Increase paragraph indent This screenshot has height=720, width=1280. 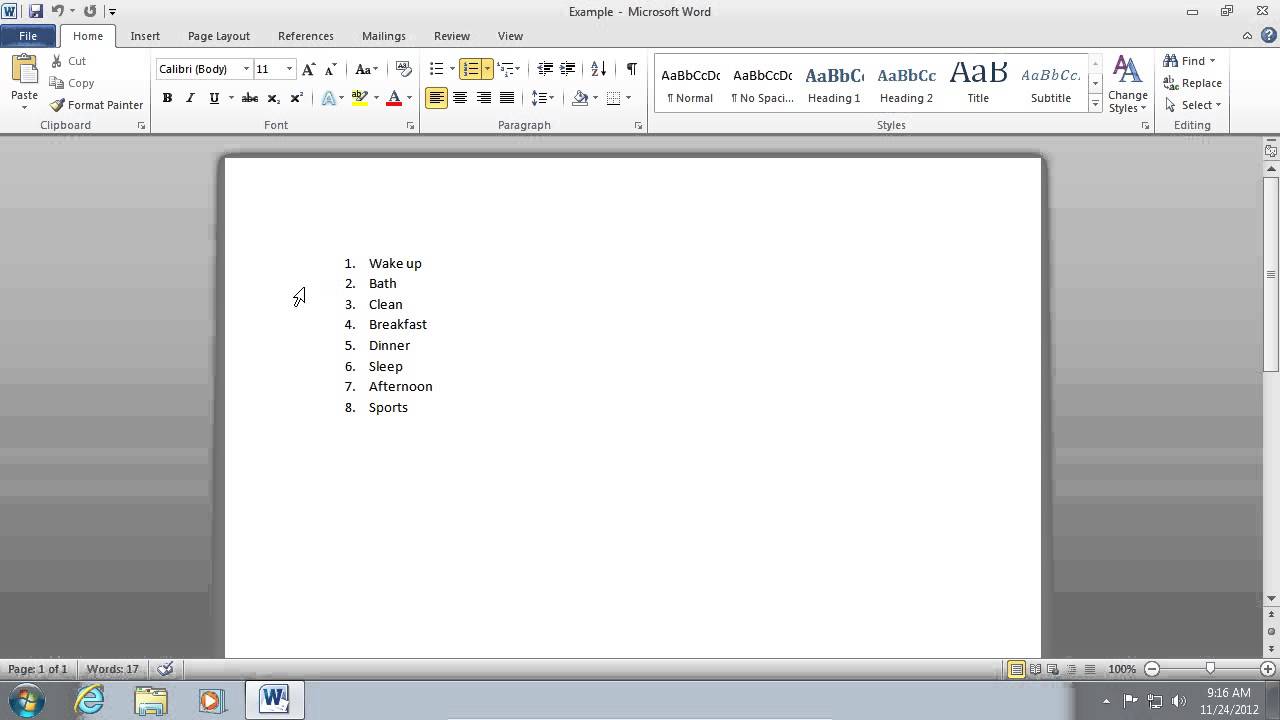(x=567, y=69)
